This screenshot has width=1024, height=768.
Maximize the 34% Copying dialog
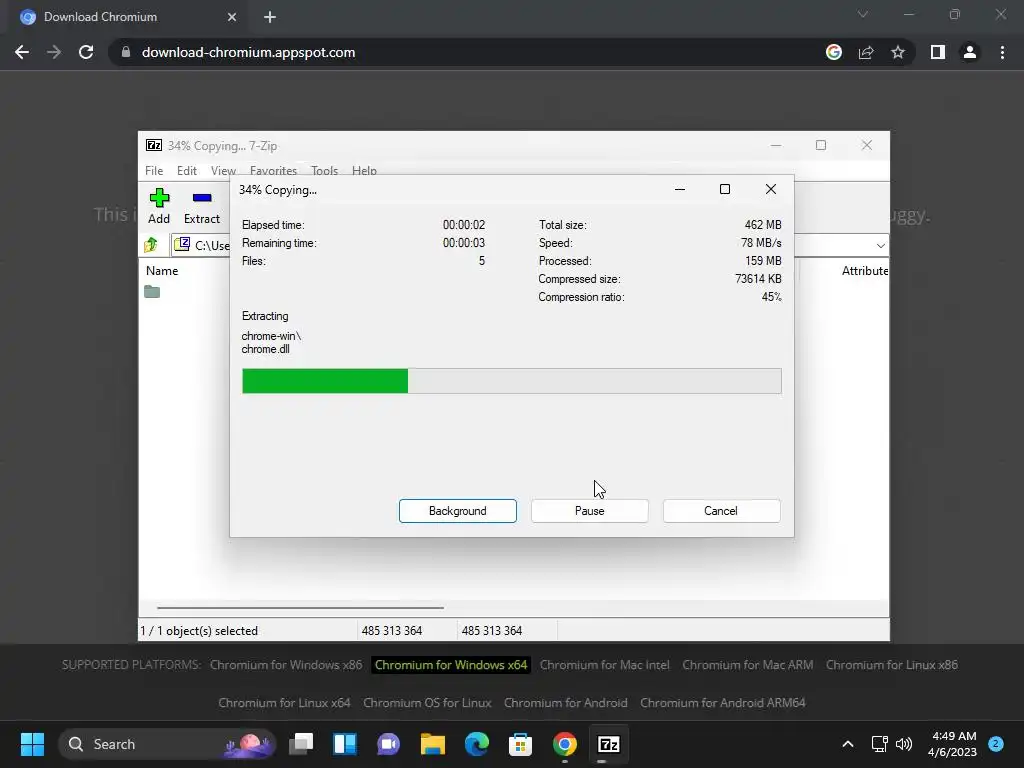[x=725, y=189]
